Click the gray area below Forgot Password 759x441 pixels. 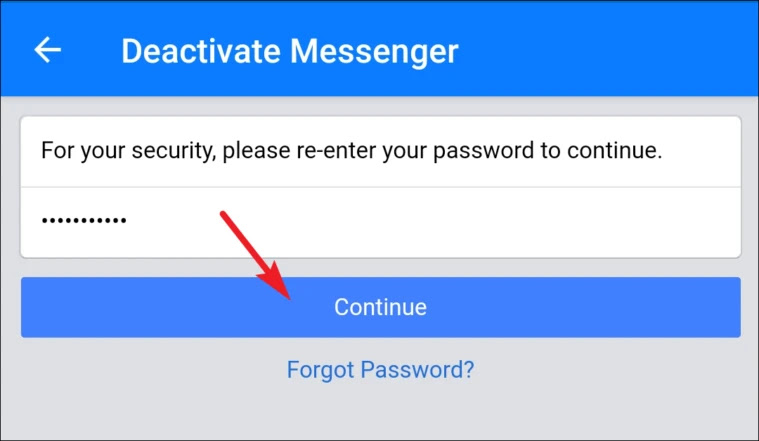point(380,411)
